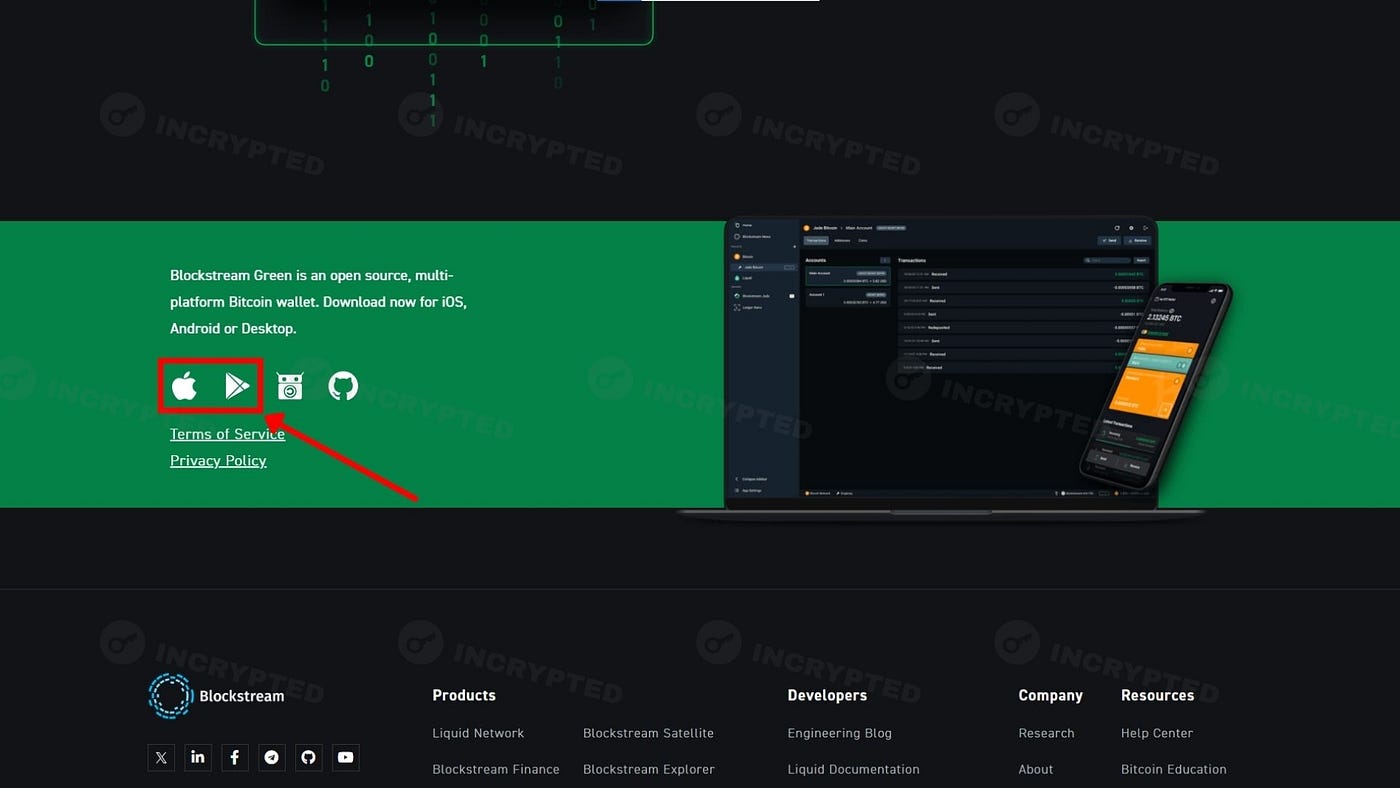This screenshot has height=788, width=1400.
Task: Click the Developers footer heading
Action: [x=827, y=695]
